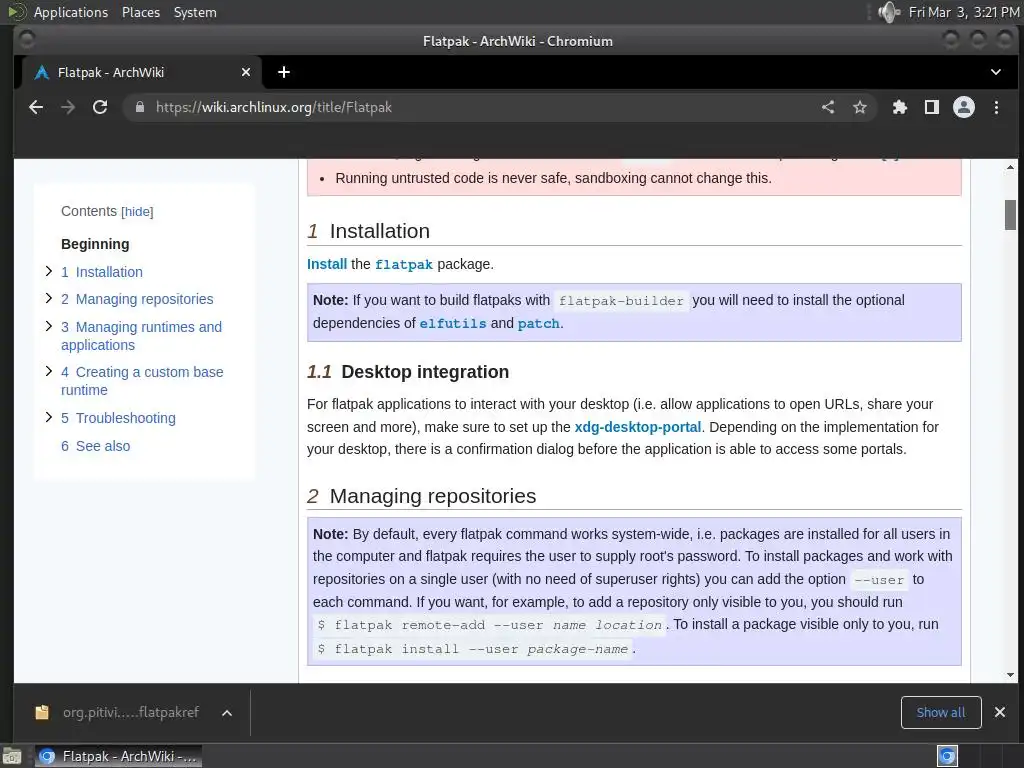Click the clock showing Fri Mar 3
The height and width of the screenshot is (768, 1024).
[x=964, y=12]
